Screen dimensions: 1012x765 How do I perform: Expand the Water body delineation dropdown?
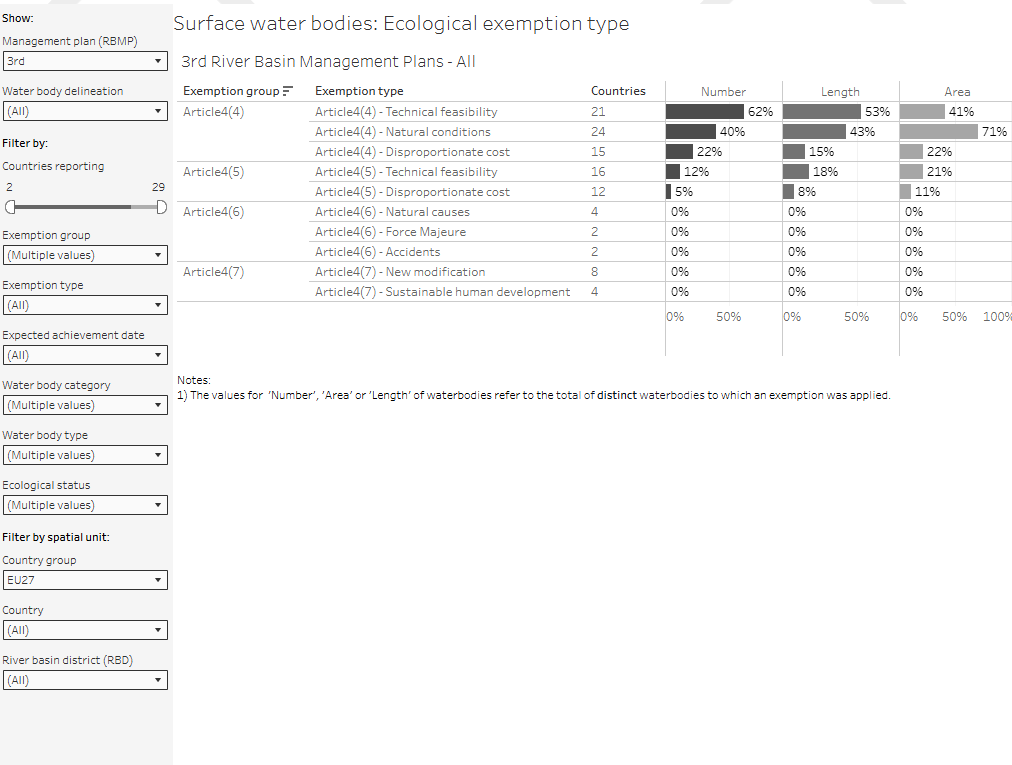[x=84, y=112]
